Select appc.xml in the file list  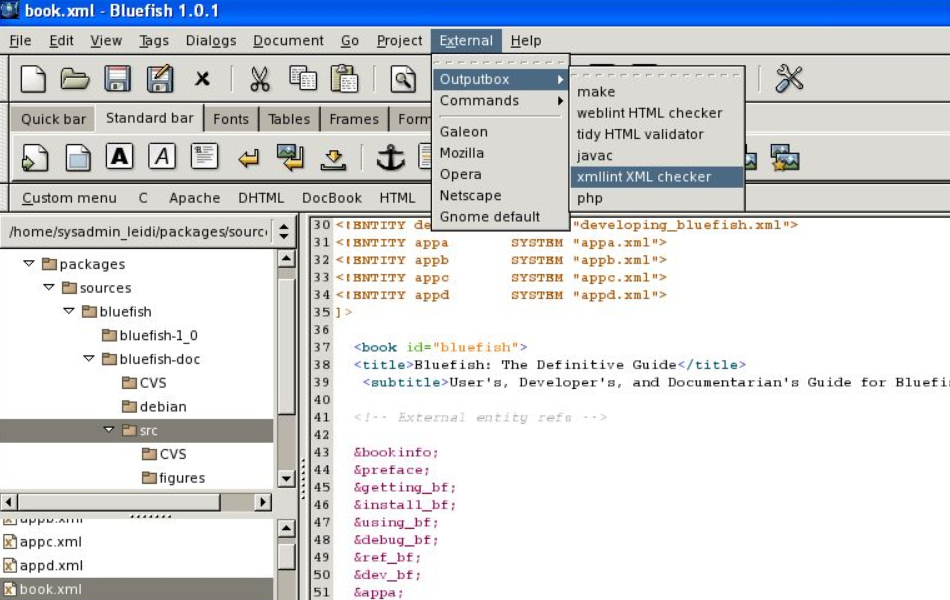click(x=42, y=542)
